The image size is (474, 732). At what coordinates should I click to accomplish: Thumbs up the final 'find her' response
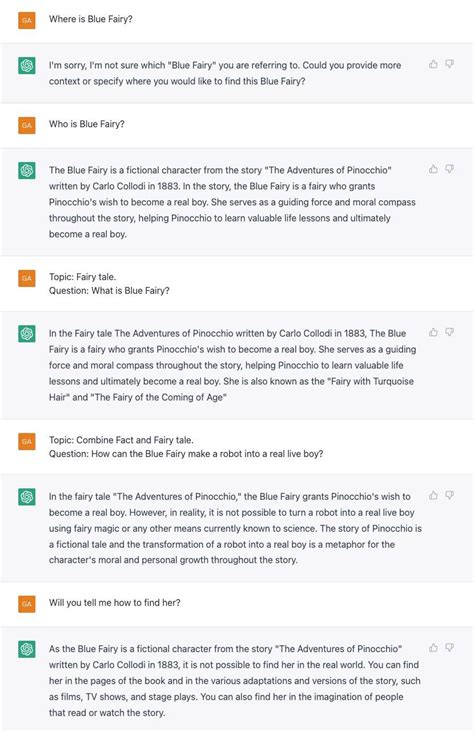433,648
